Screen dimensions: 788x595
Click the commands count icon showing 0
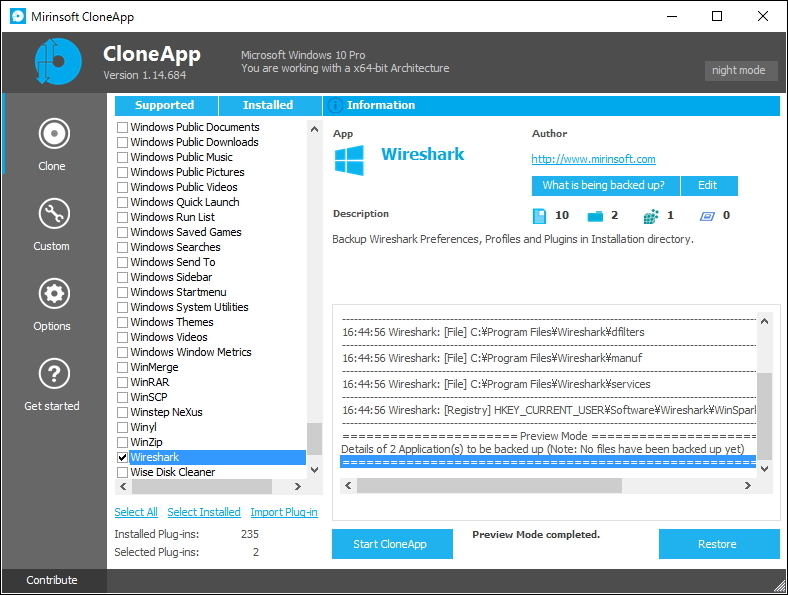click(707, 216)
